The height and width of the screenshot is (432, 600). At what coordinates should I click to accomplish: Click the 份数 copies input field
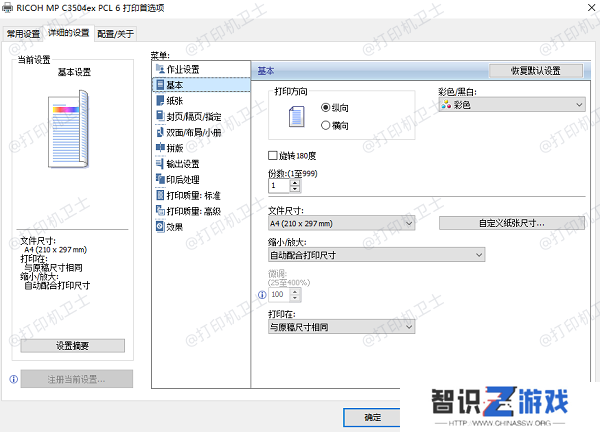click(x=279, y=186)
